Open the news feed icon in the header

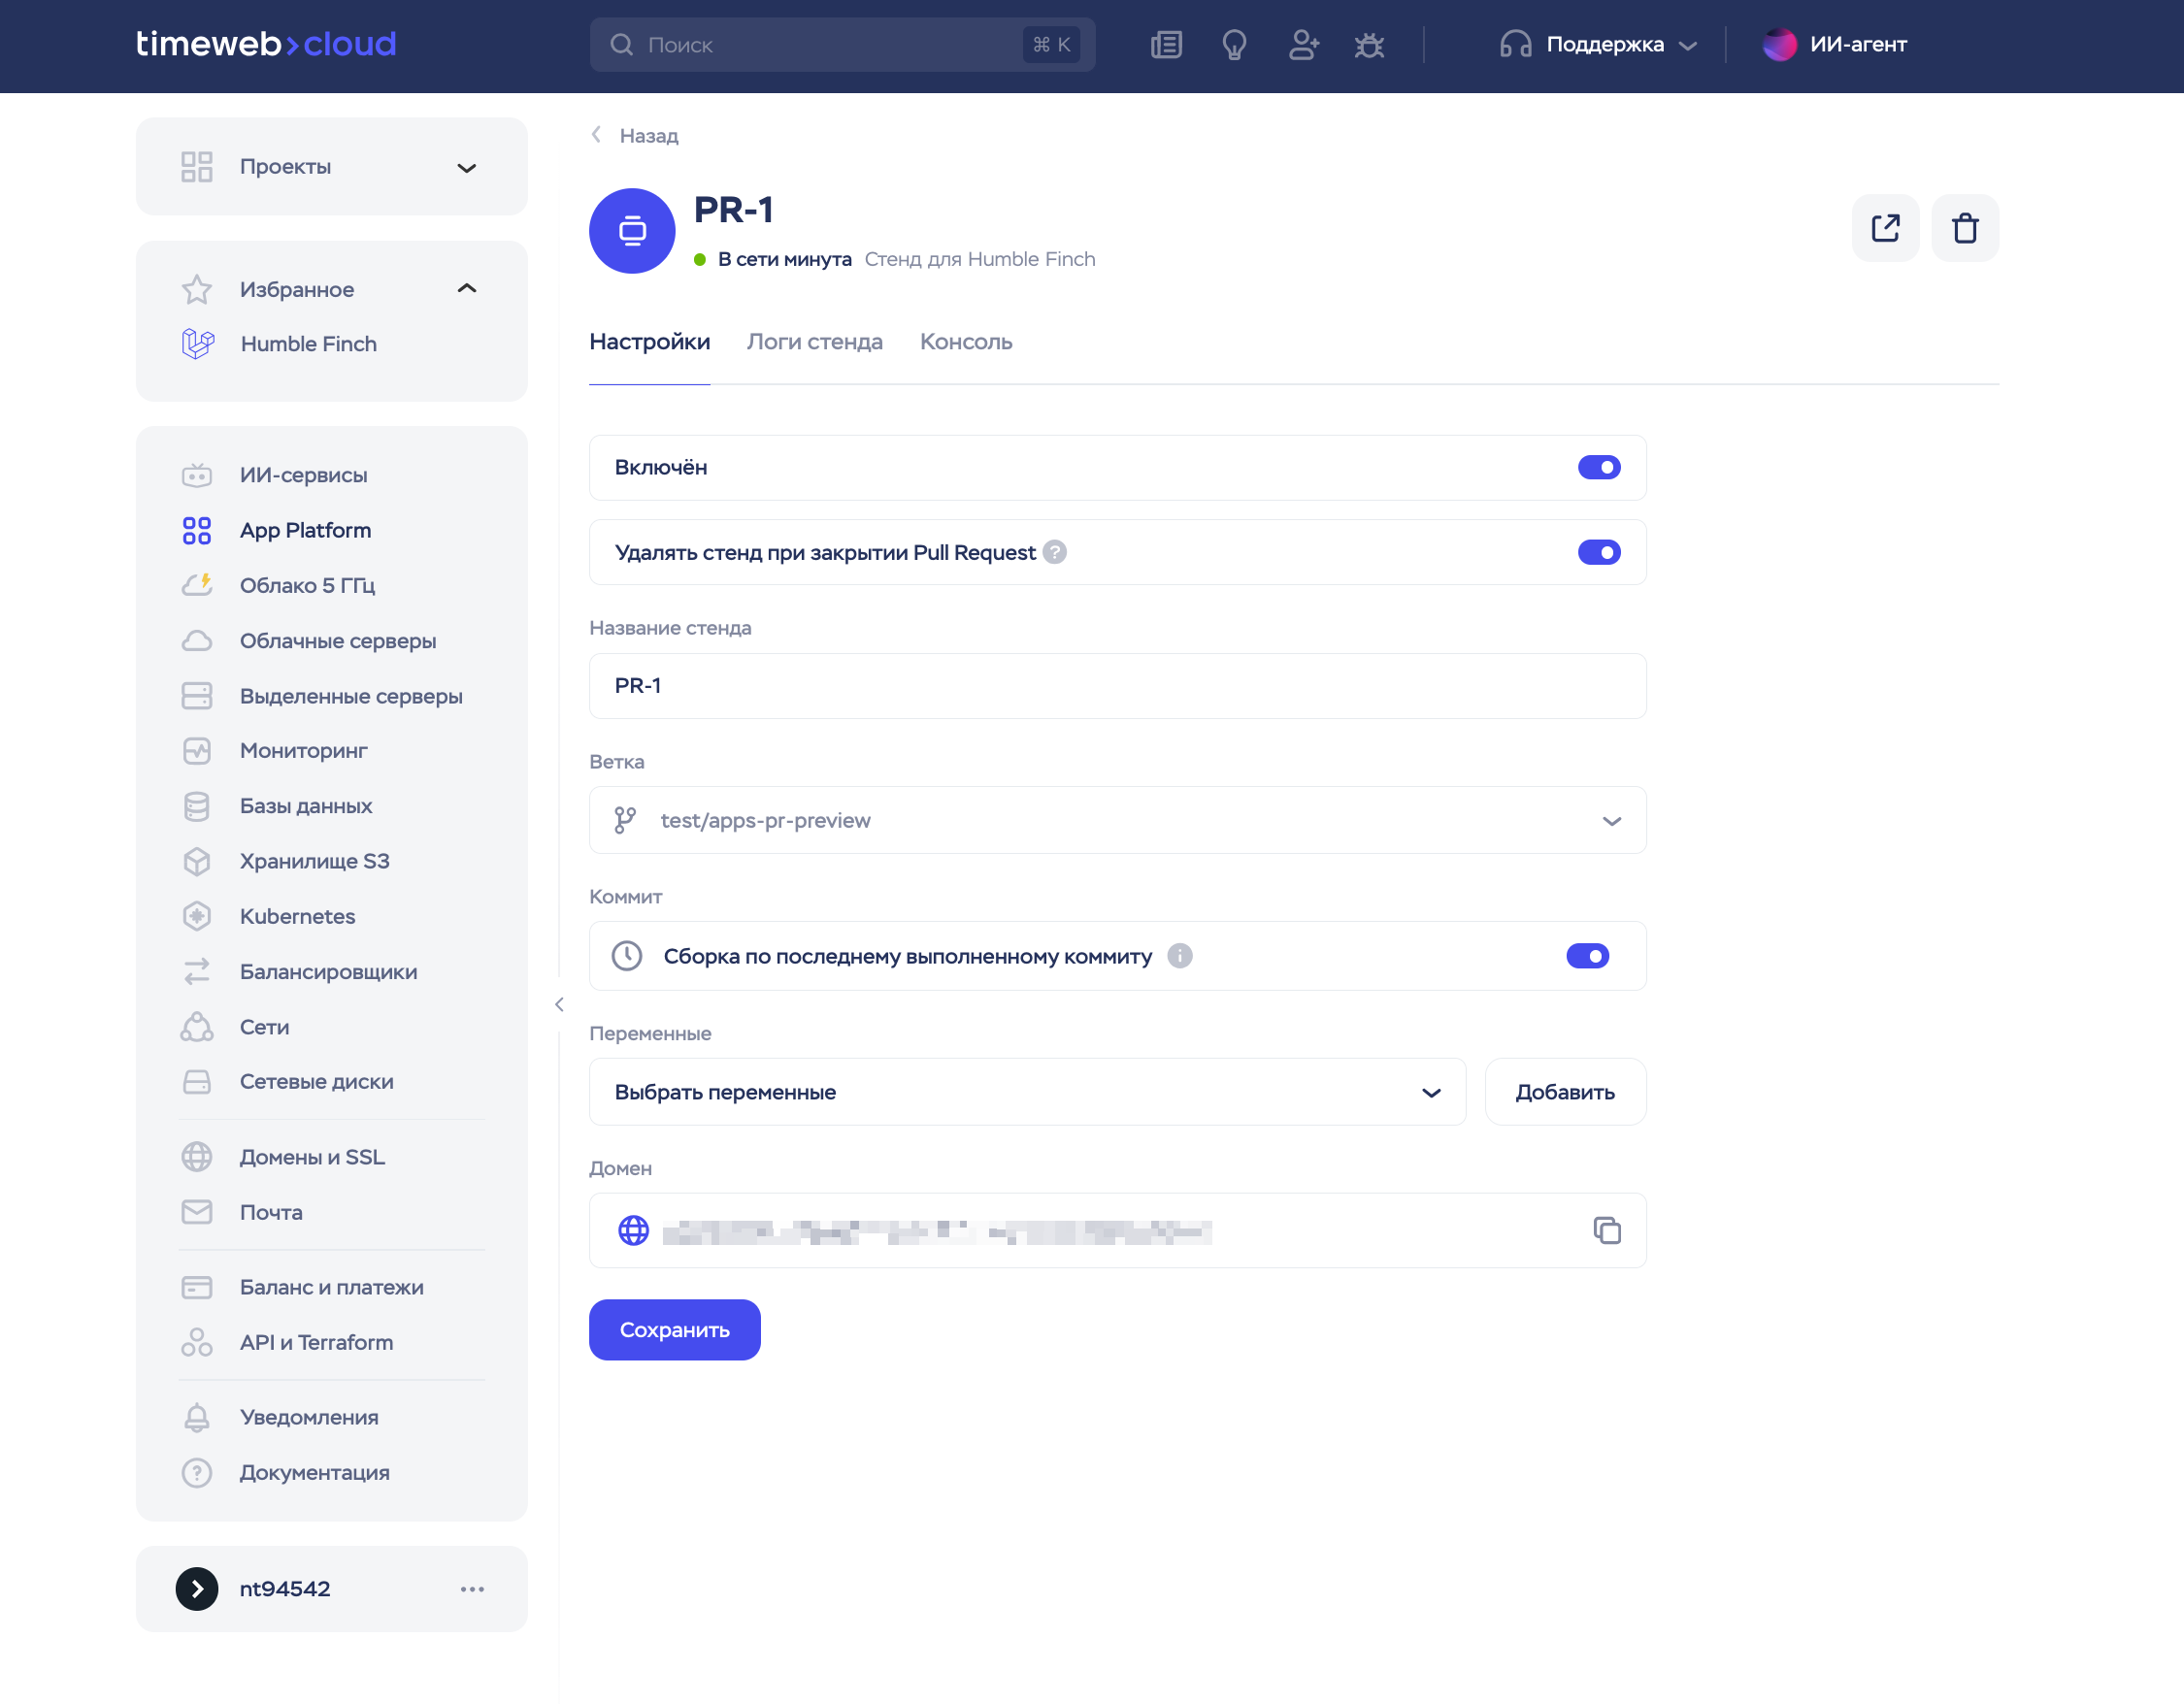coord(1166,45)
